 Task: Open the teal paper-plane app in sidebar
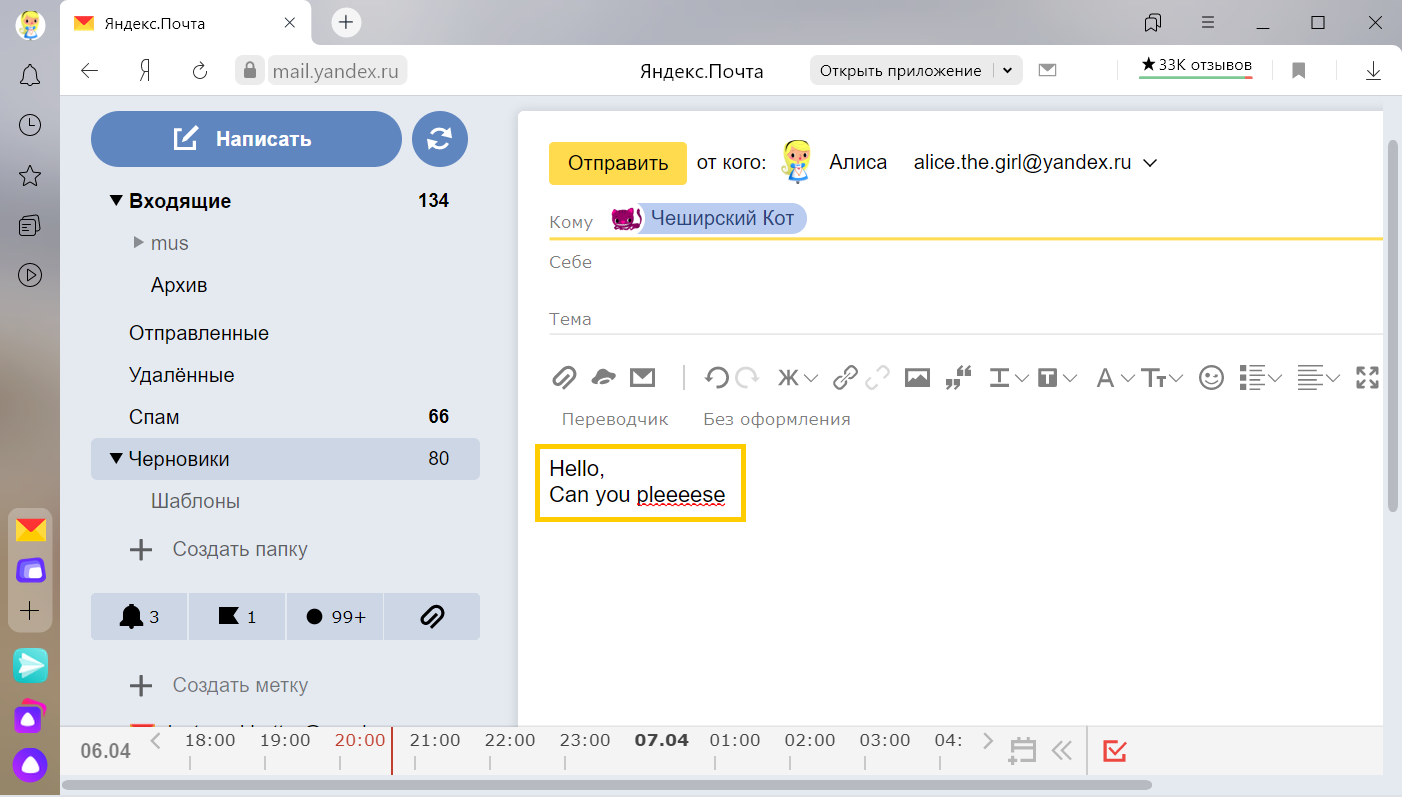coord(30,665)
